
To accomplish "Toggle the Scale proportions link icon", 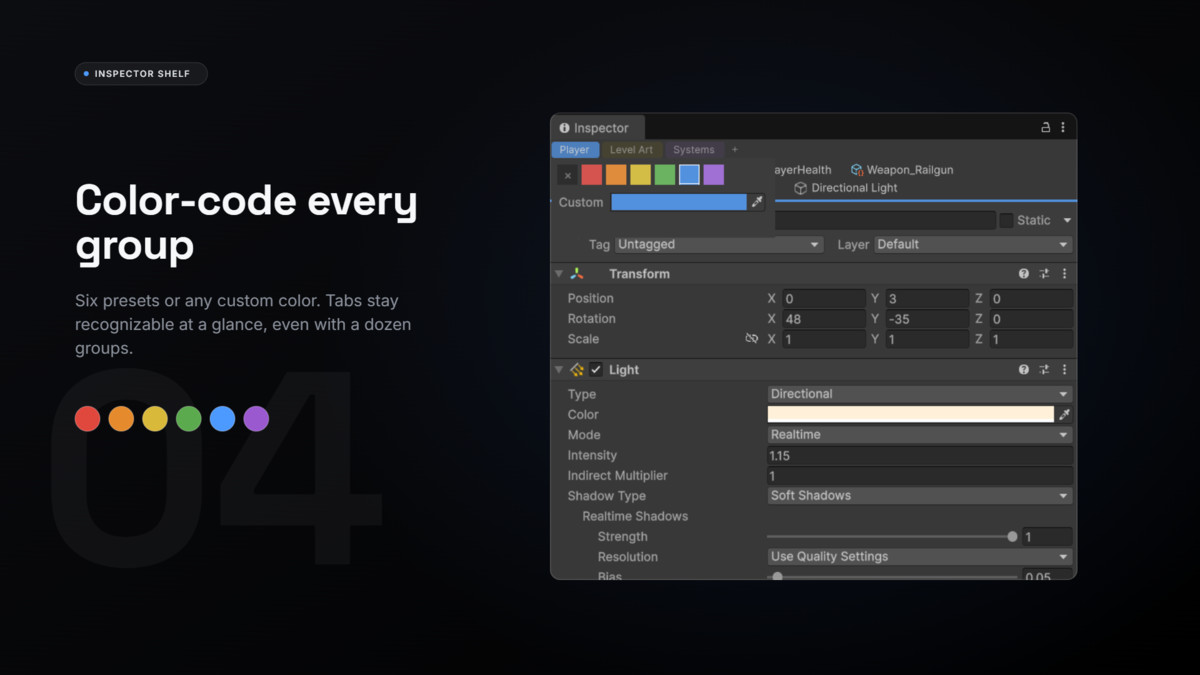I will [752, 339].
